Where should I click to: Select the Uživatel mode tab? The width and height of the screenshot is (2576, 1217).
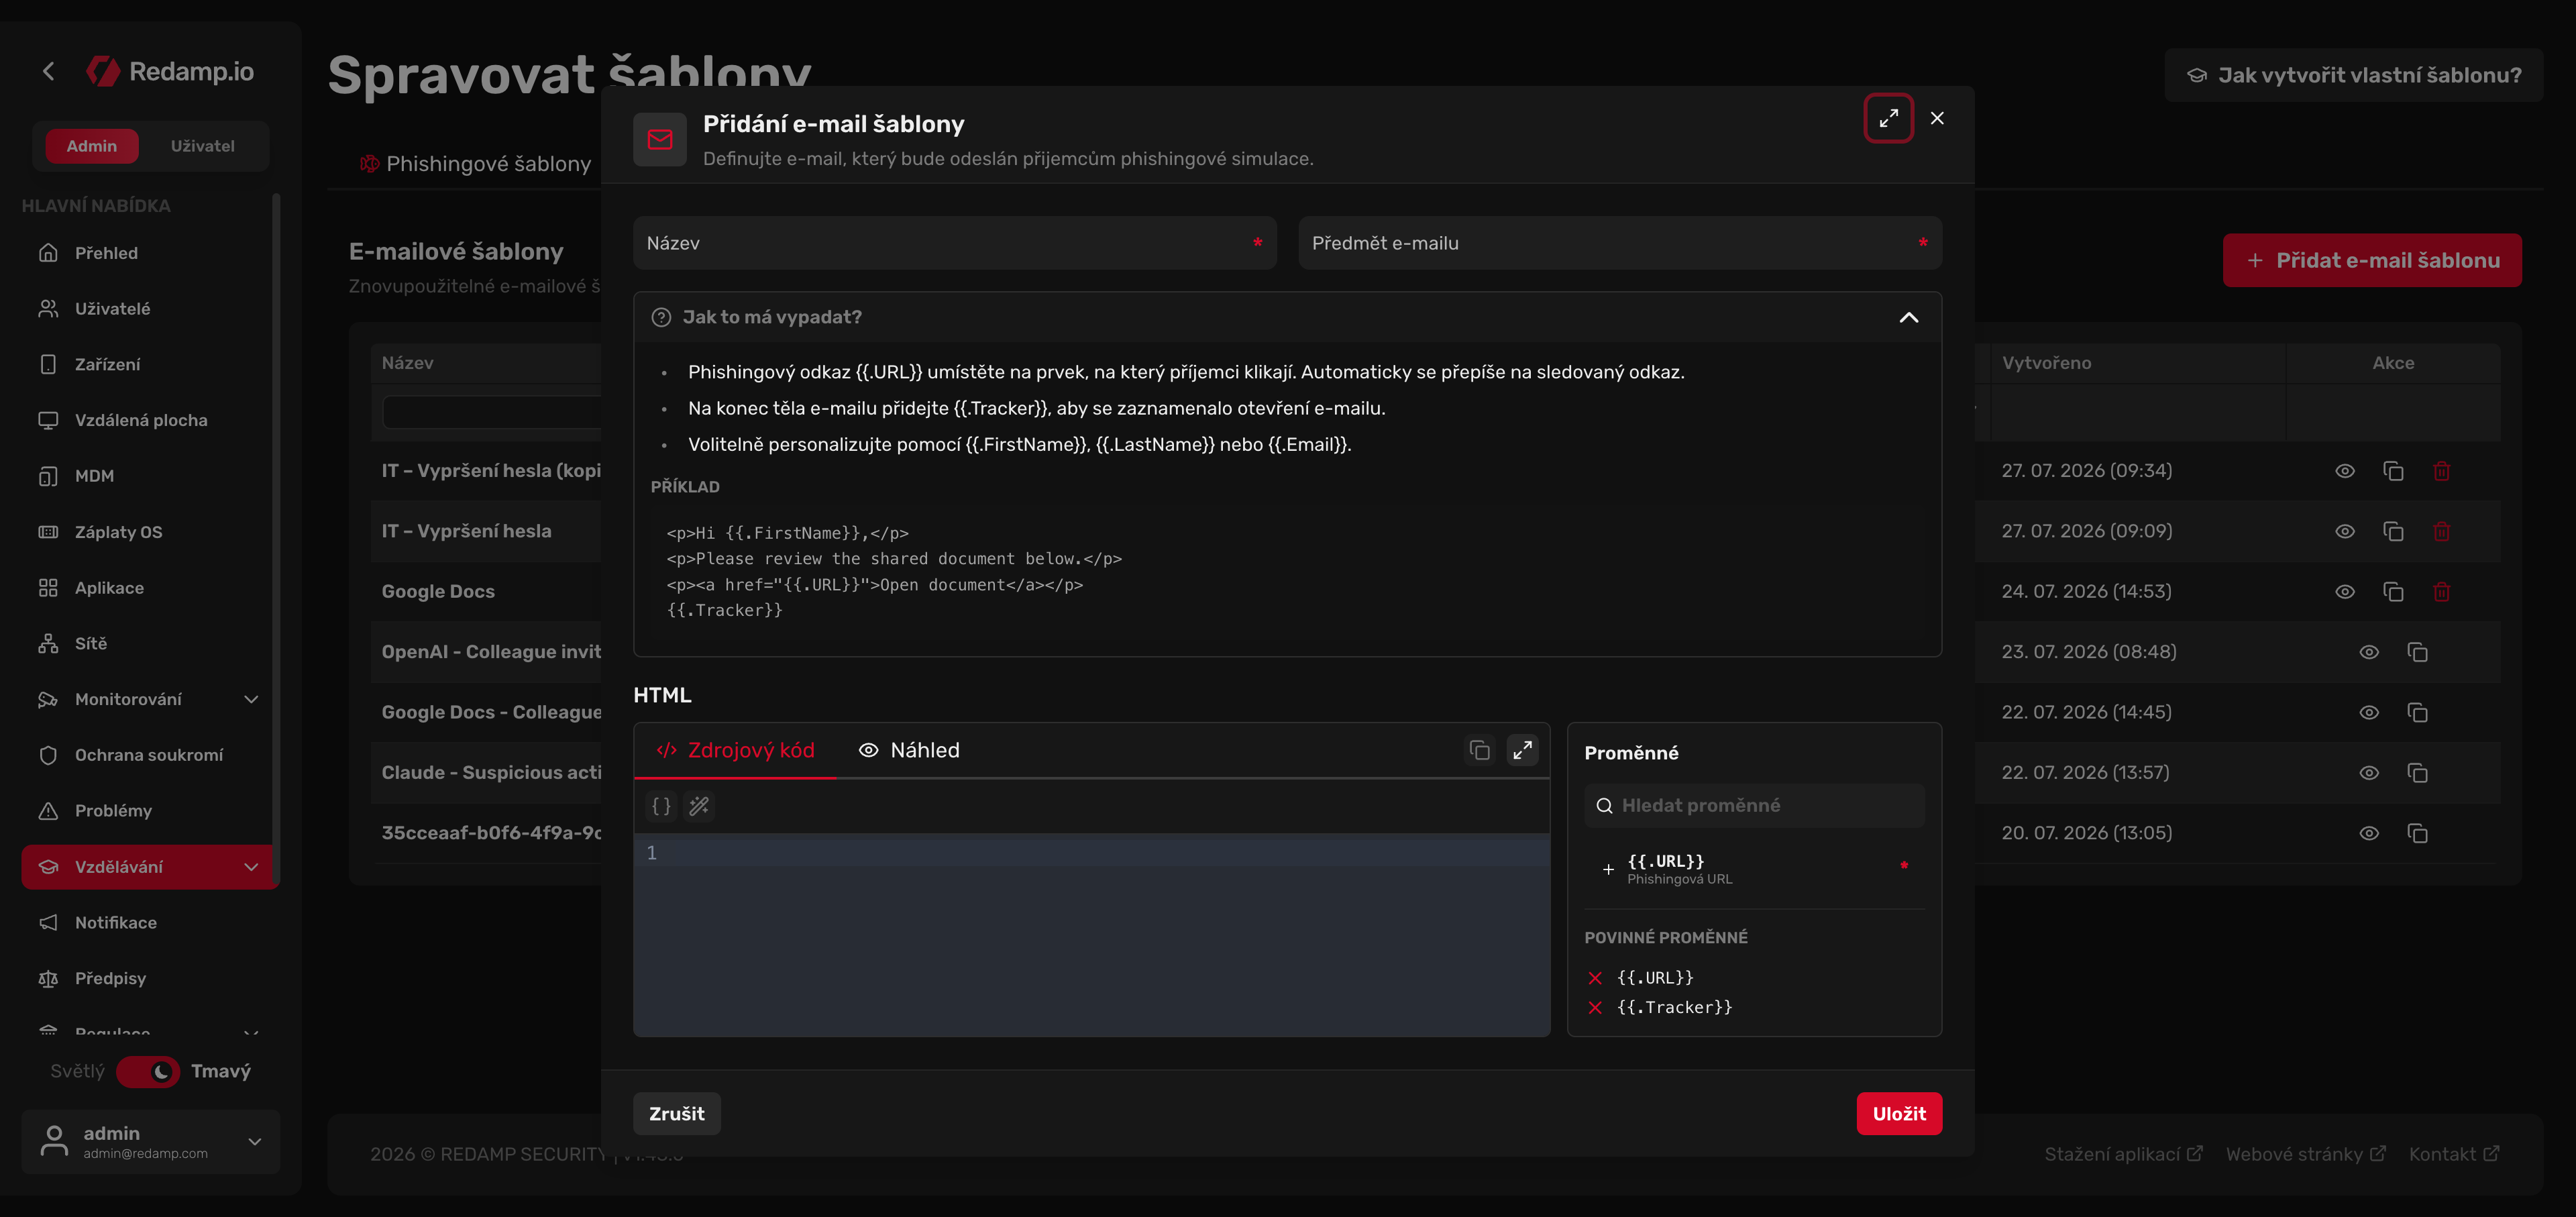202,146
